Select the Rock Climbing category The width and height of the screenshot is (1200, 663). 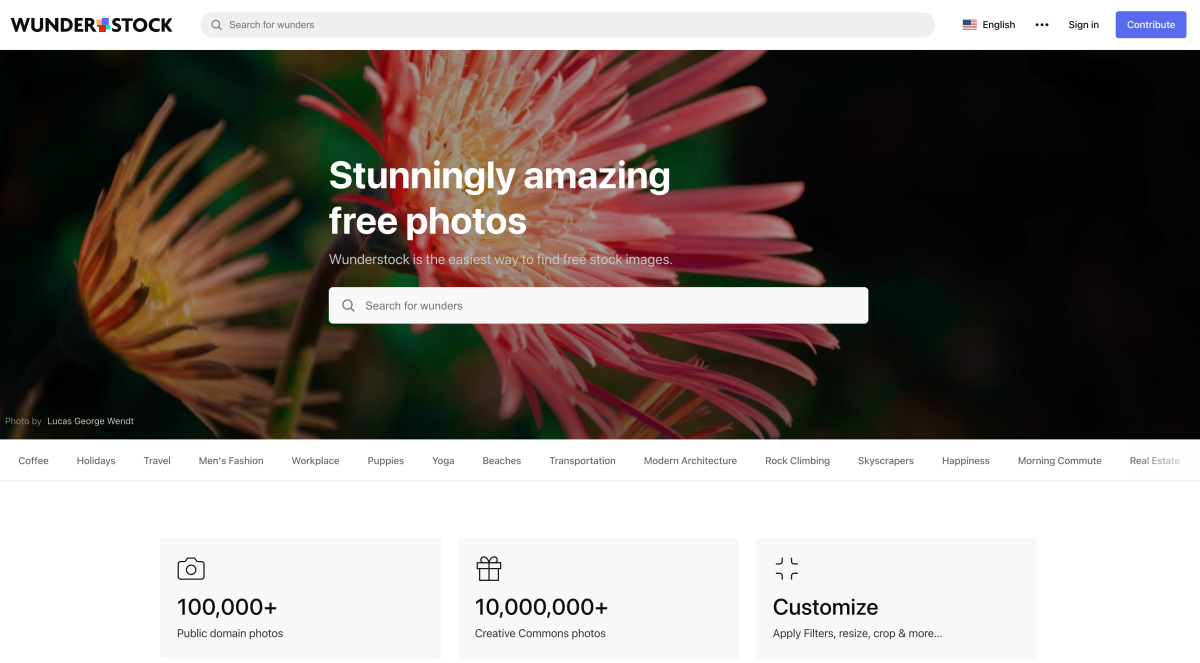coord(797,461)
